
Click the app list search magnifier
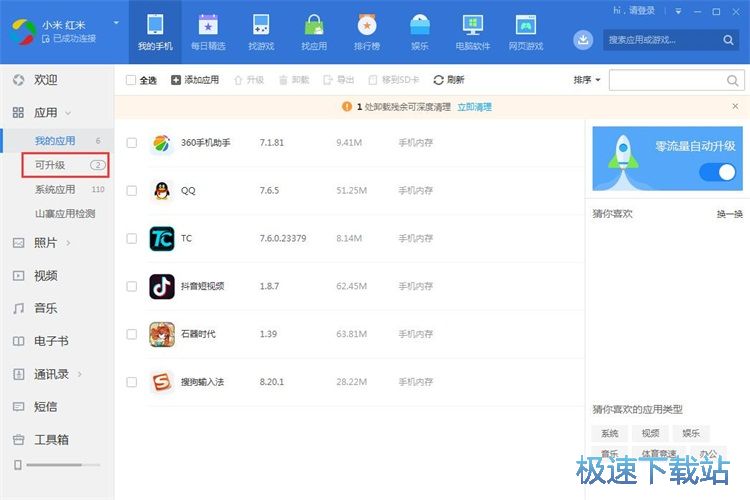click(x=732, y=80)
